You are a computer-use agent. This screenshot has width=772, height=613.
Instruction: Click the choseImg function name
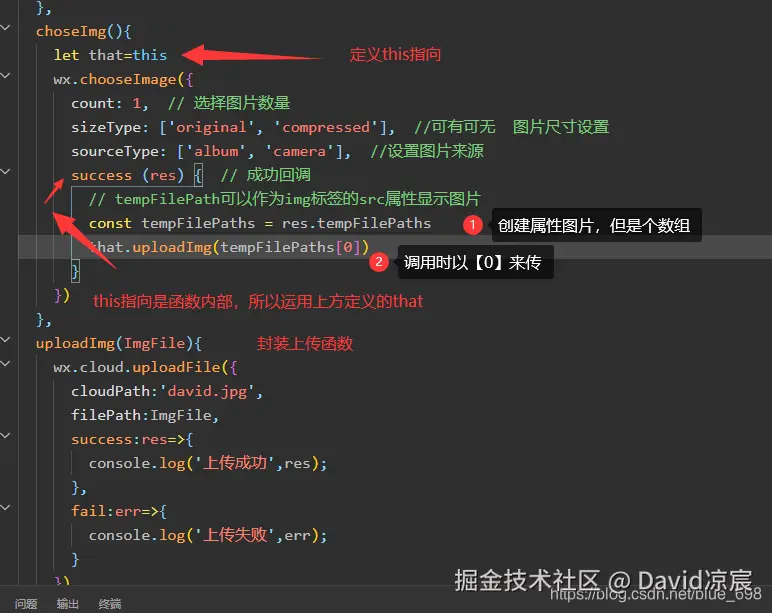point(71,32)
